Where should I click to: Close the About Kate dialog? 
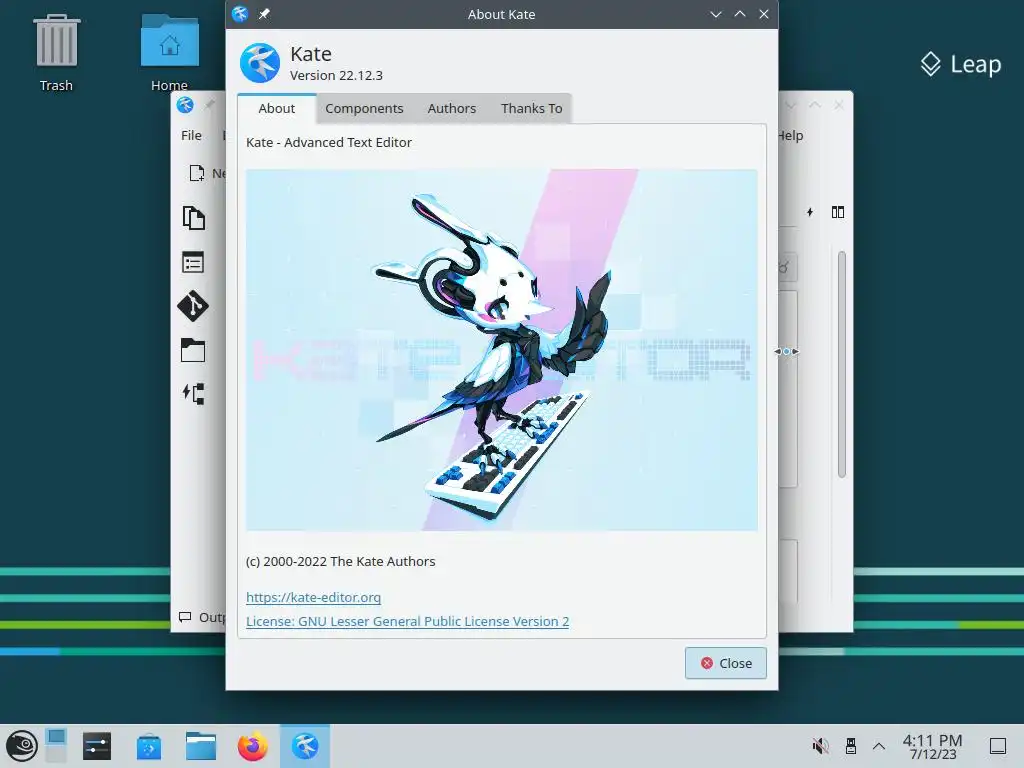coord(726,663)
